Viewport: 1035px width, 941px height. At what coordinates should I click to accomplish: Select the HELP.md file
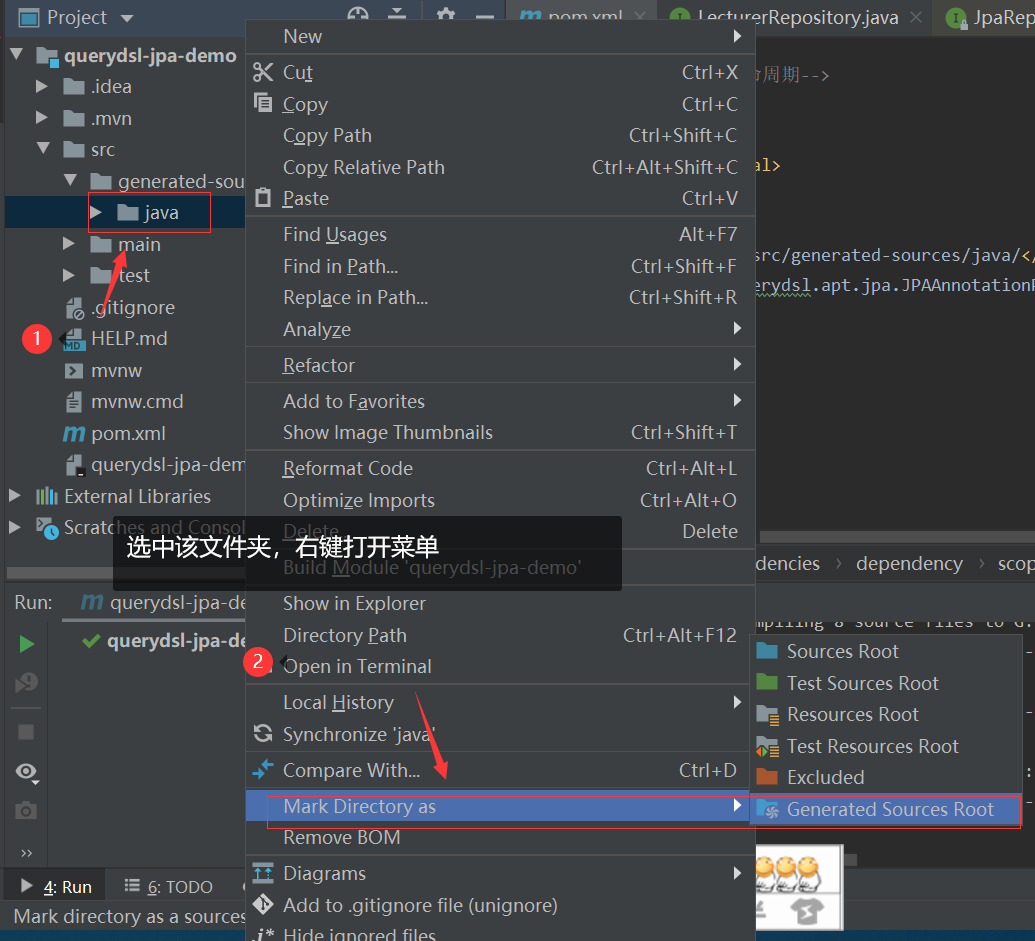[x=129, y=338]
